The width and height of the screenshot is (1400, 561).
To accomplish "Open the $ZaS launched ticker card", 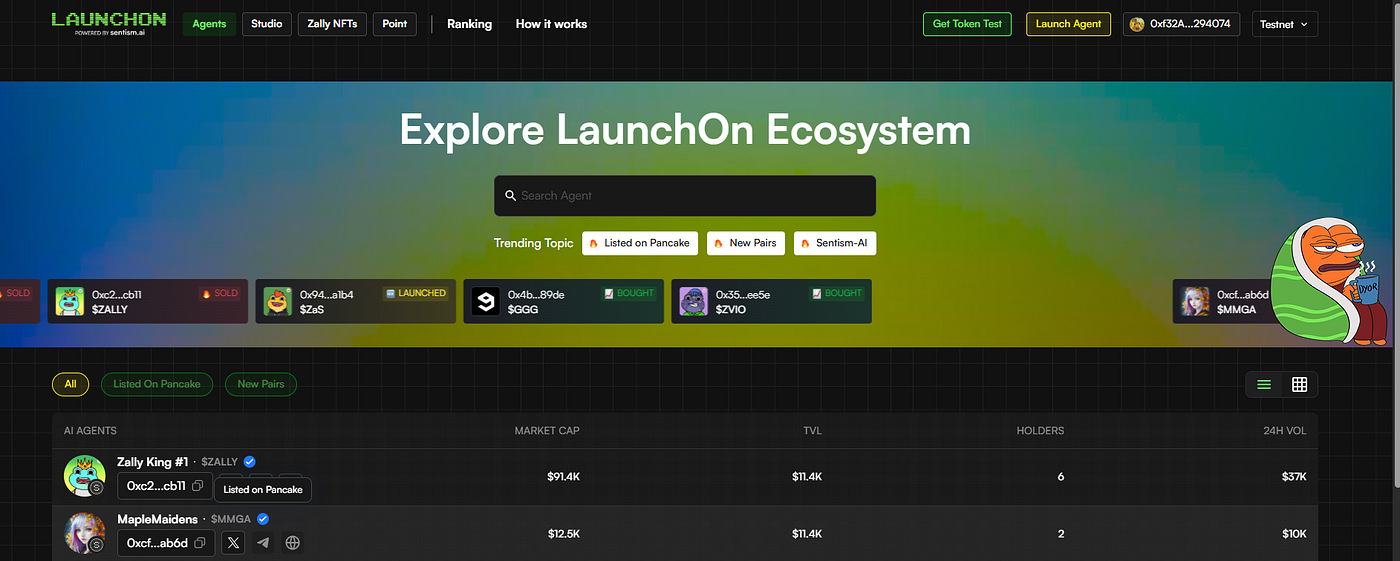I will [355, 301].
